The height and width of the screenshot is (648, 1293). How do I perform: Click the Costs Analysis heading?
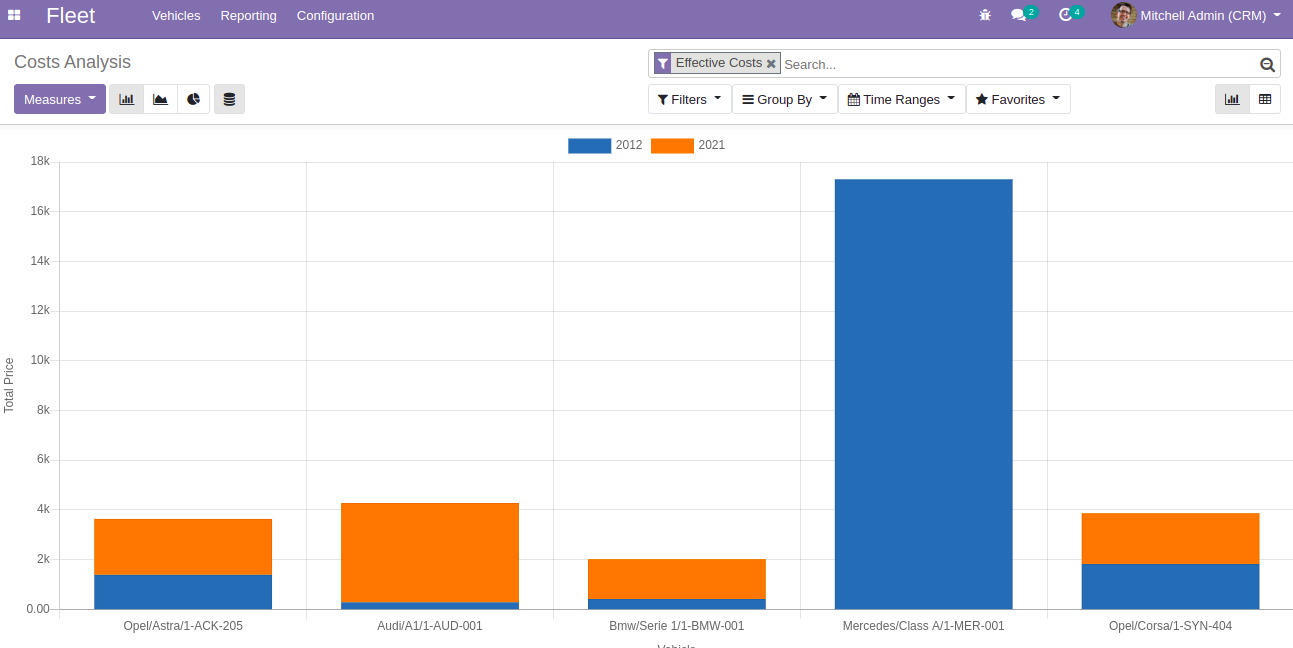[x=72, y=62]
